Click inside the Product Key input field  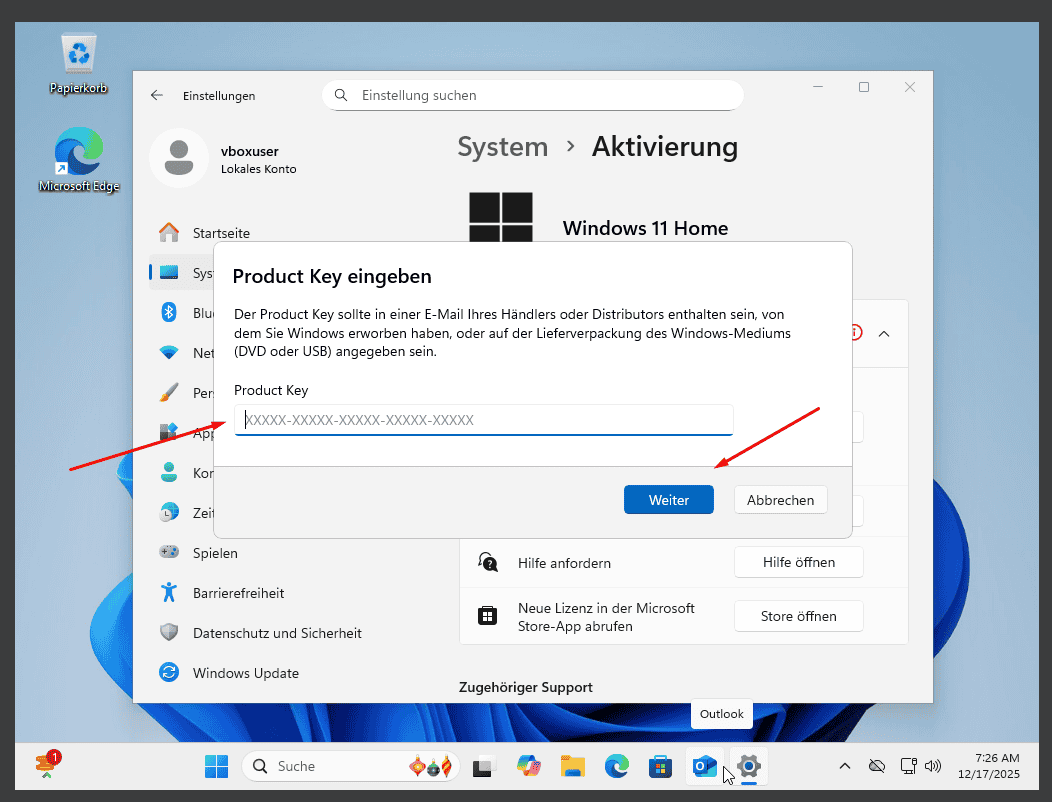tap(483, 419)
